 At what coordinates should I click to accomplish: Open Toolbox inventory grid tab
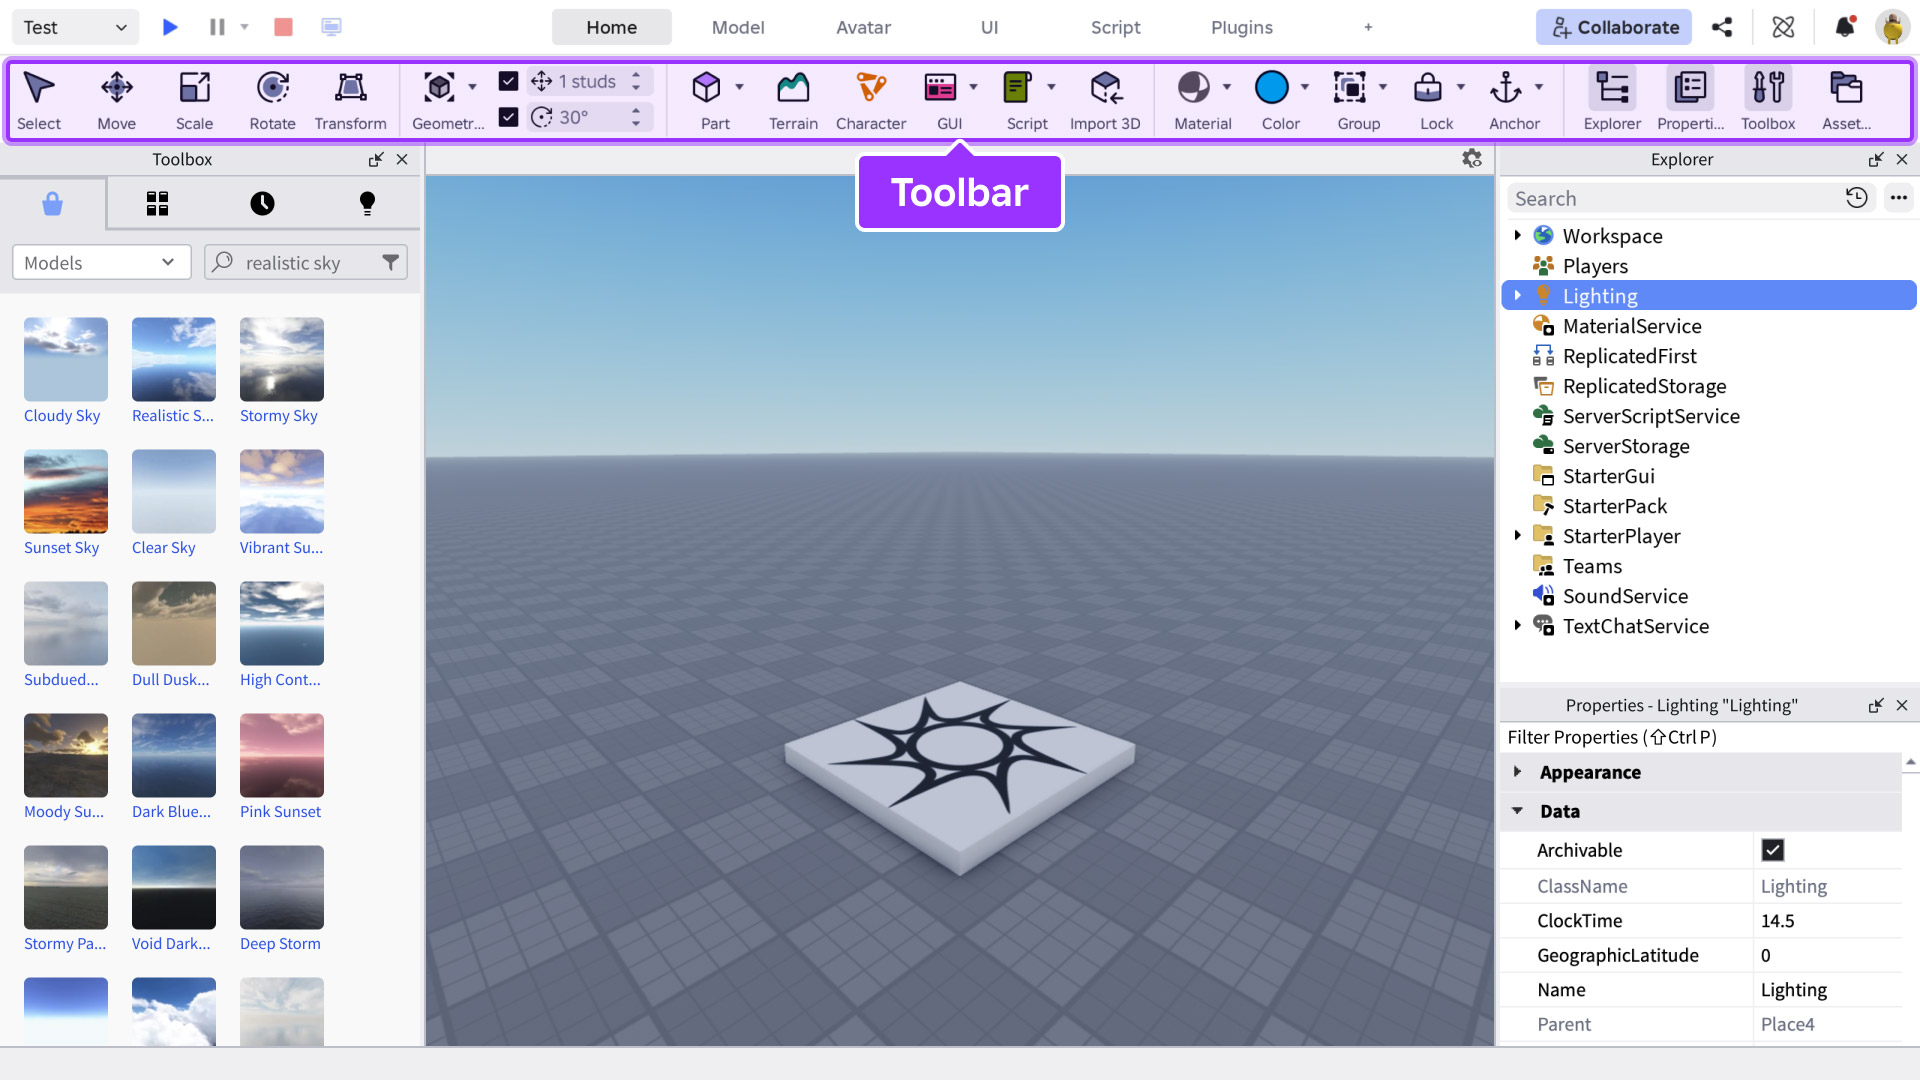pos(157,204)
